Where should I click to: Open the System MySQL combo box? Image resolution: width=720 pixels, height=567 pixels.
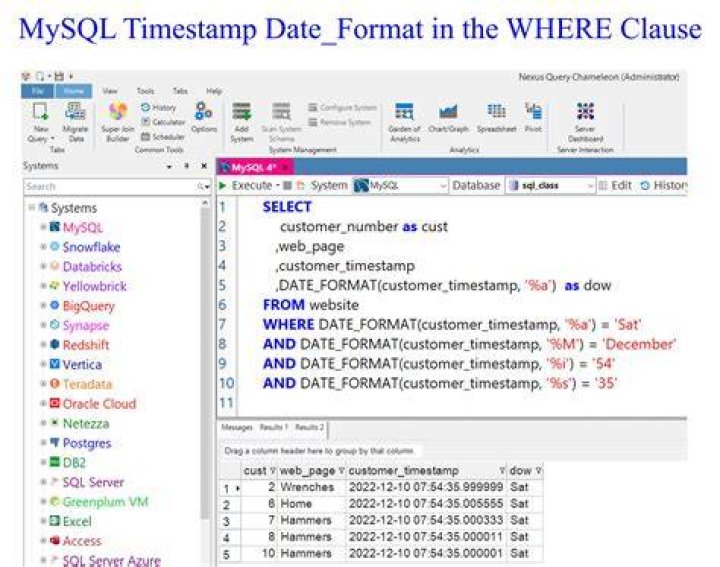[x=400, y=185]
